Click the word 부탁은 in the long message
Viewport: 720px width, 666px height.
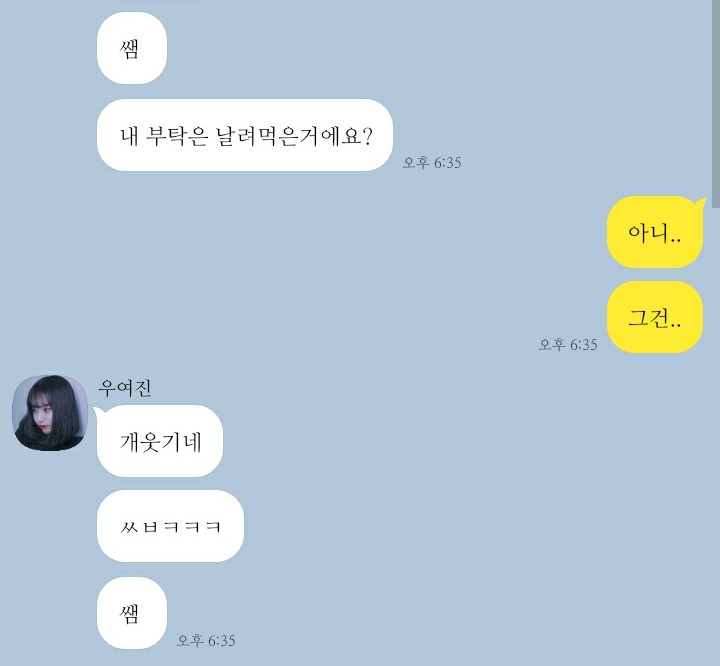[x=177, y=136]
